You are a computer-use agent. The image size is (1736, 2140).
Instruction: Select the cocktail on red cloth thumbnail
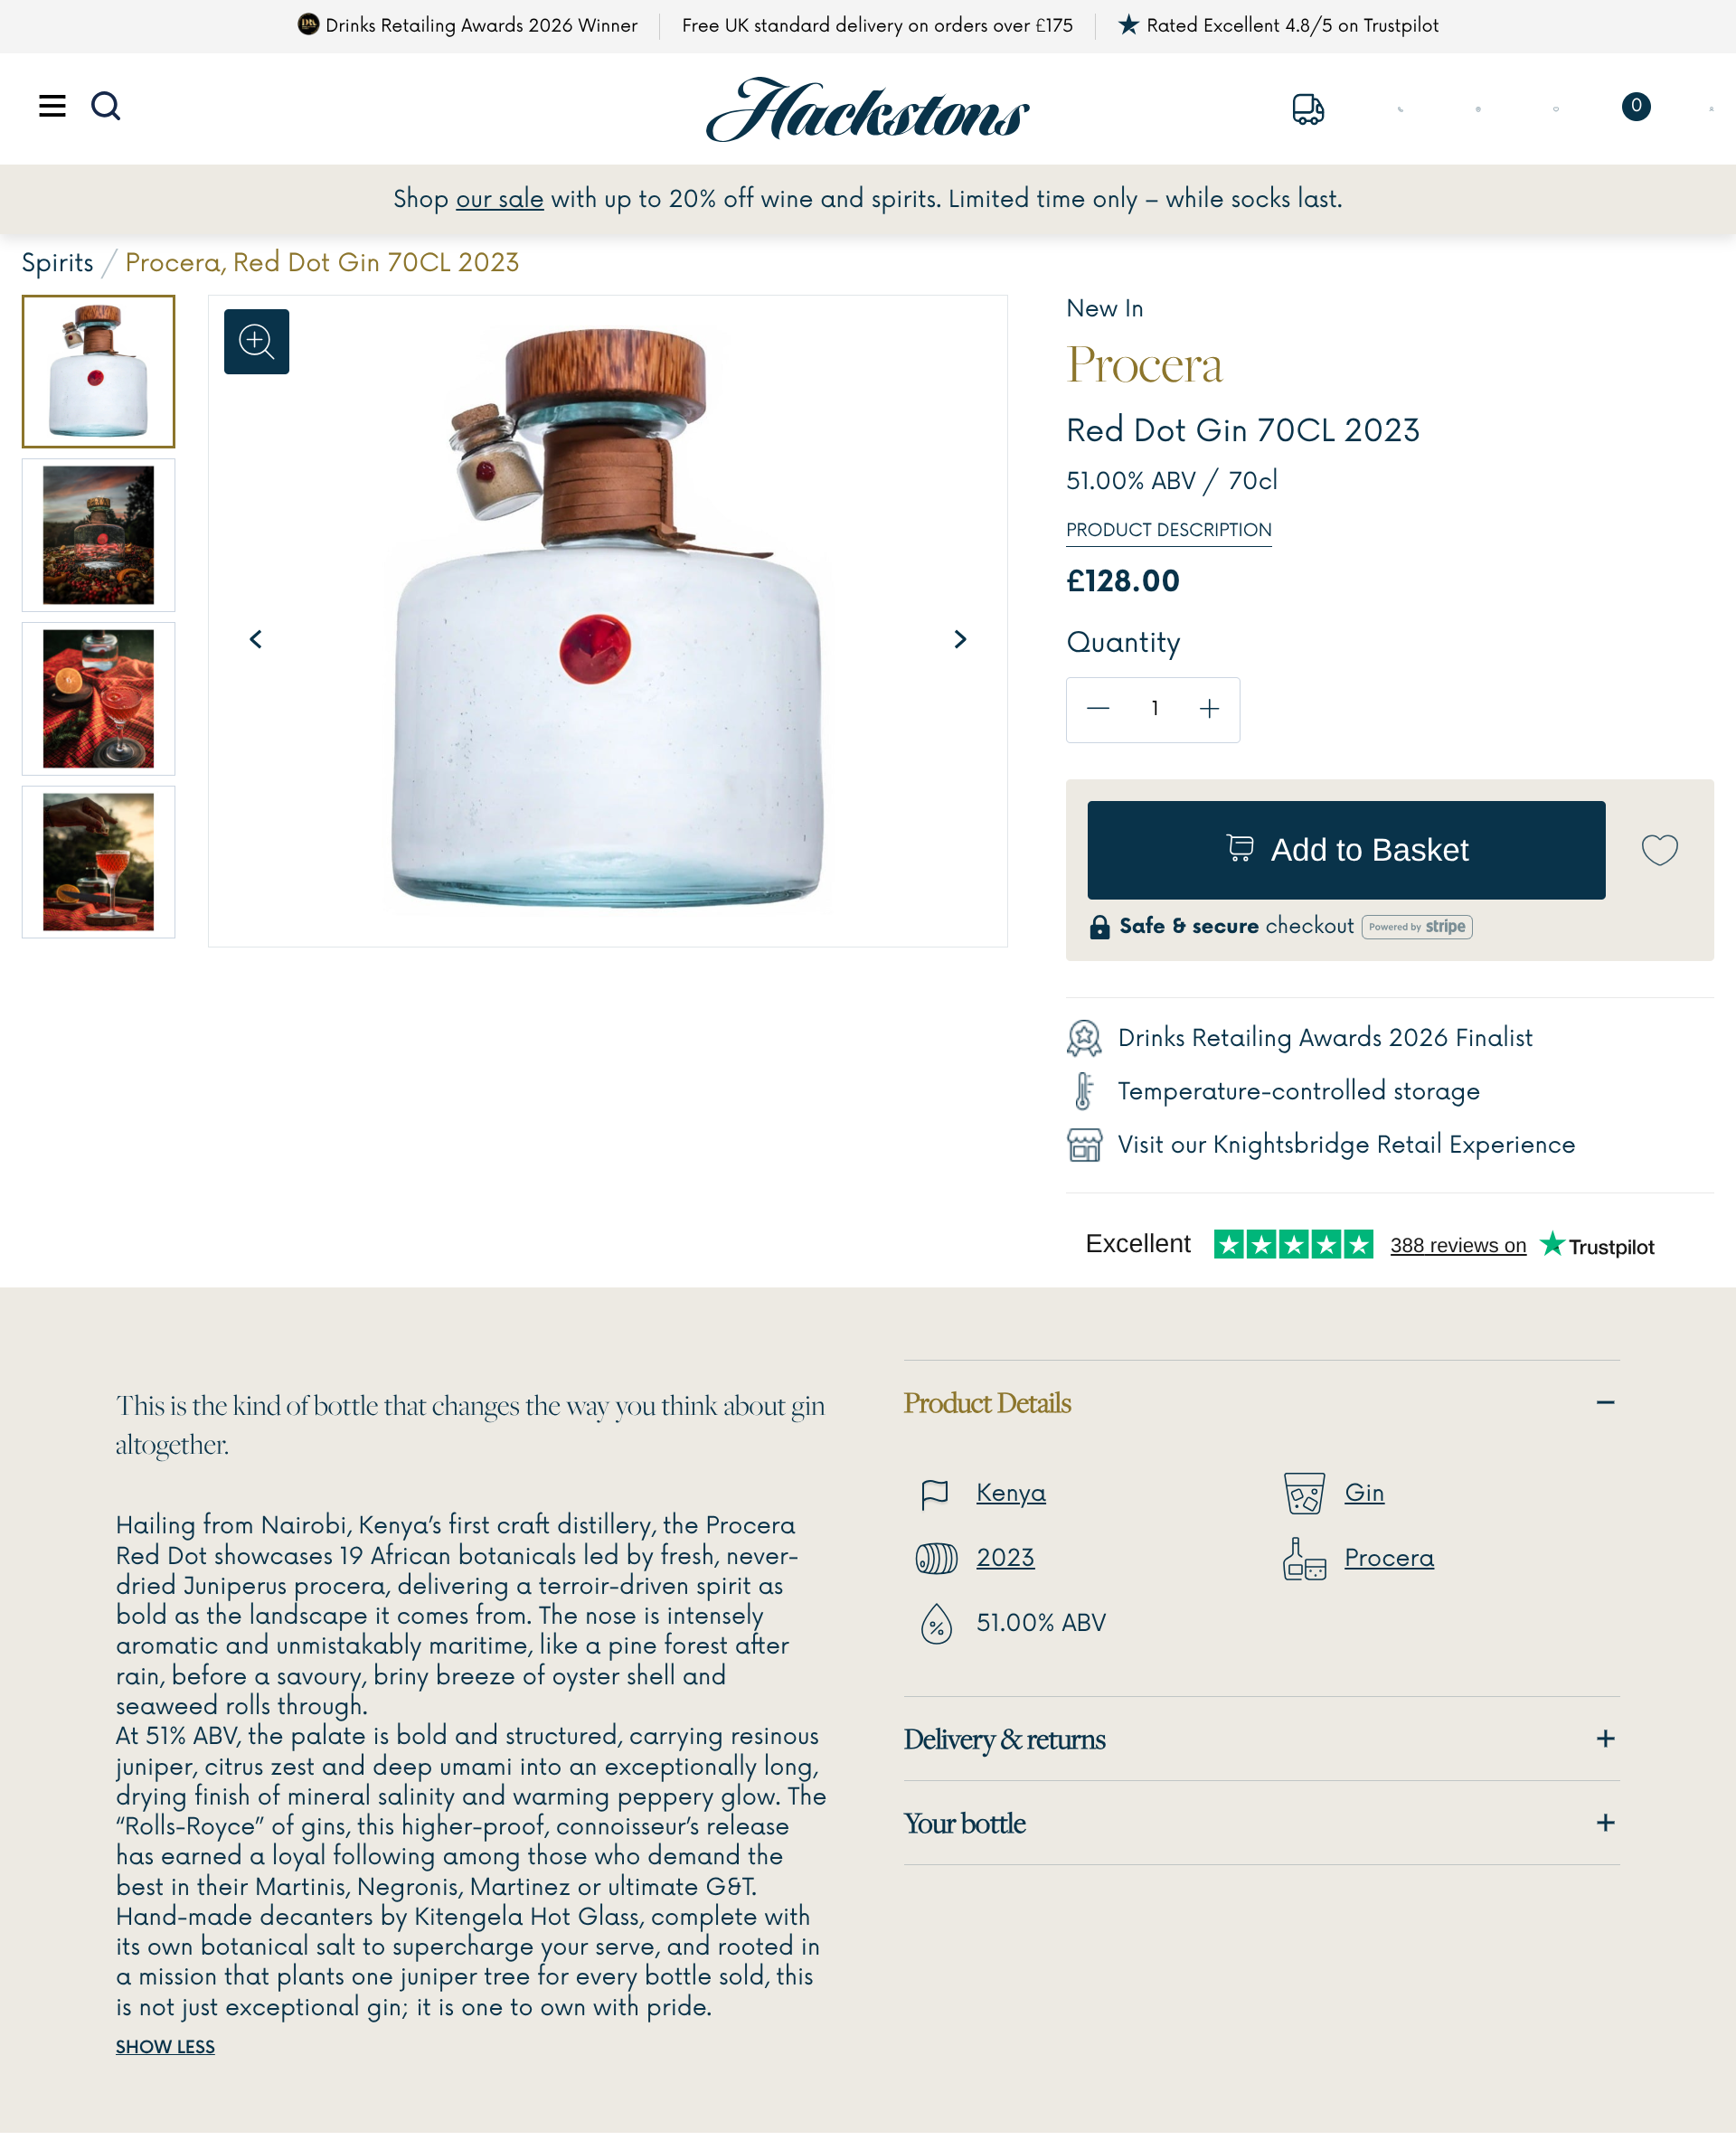tap(98, 699)
